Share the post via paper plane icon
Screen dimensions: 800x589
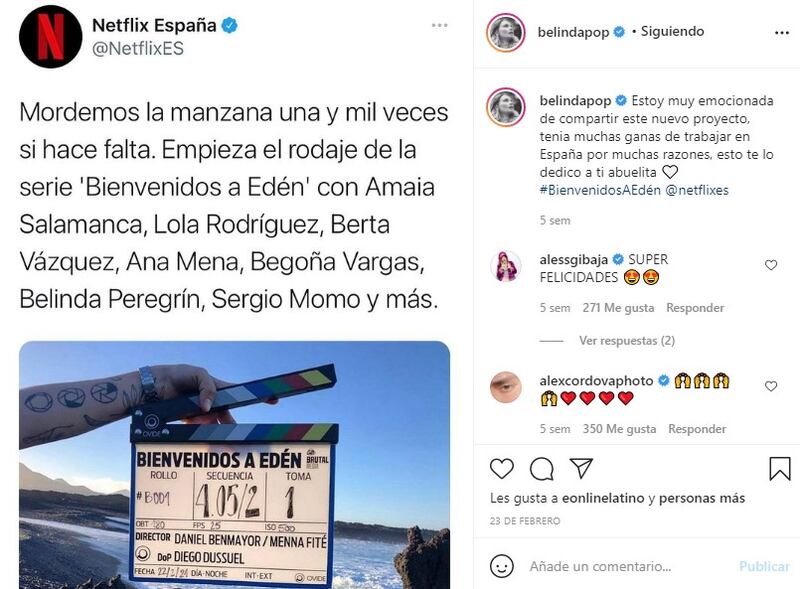[x=581, y=468]
